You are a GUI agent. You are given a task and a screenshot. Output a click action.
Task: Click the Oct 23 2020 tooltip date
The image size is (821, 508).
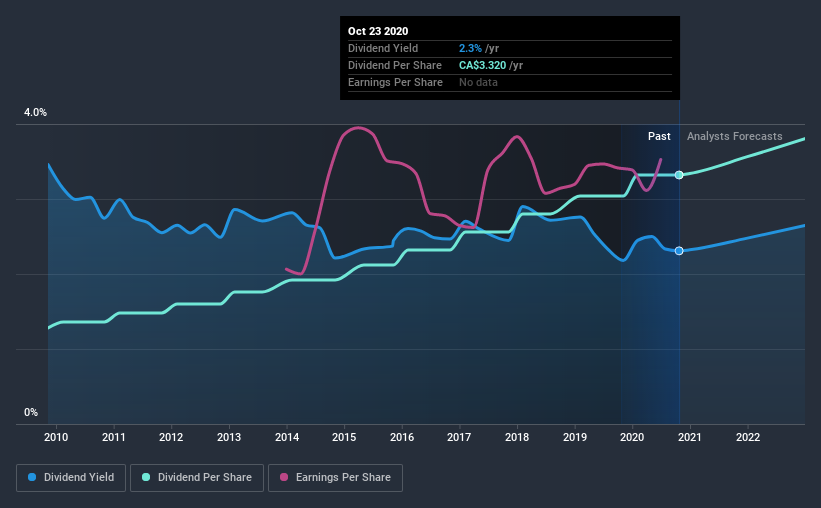click(378, 31)
